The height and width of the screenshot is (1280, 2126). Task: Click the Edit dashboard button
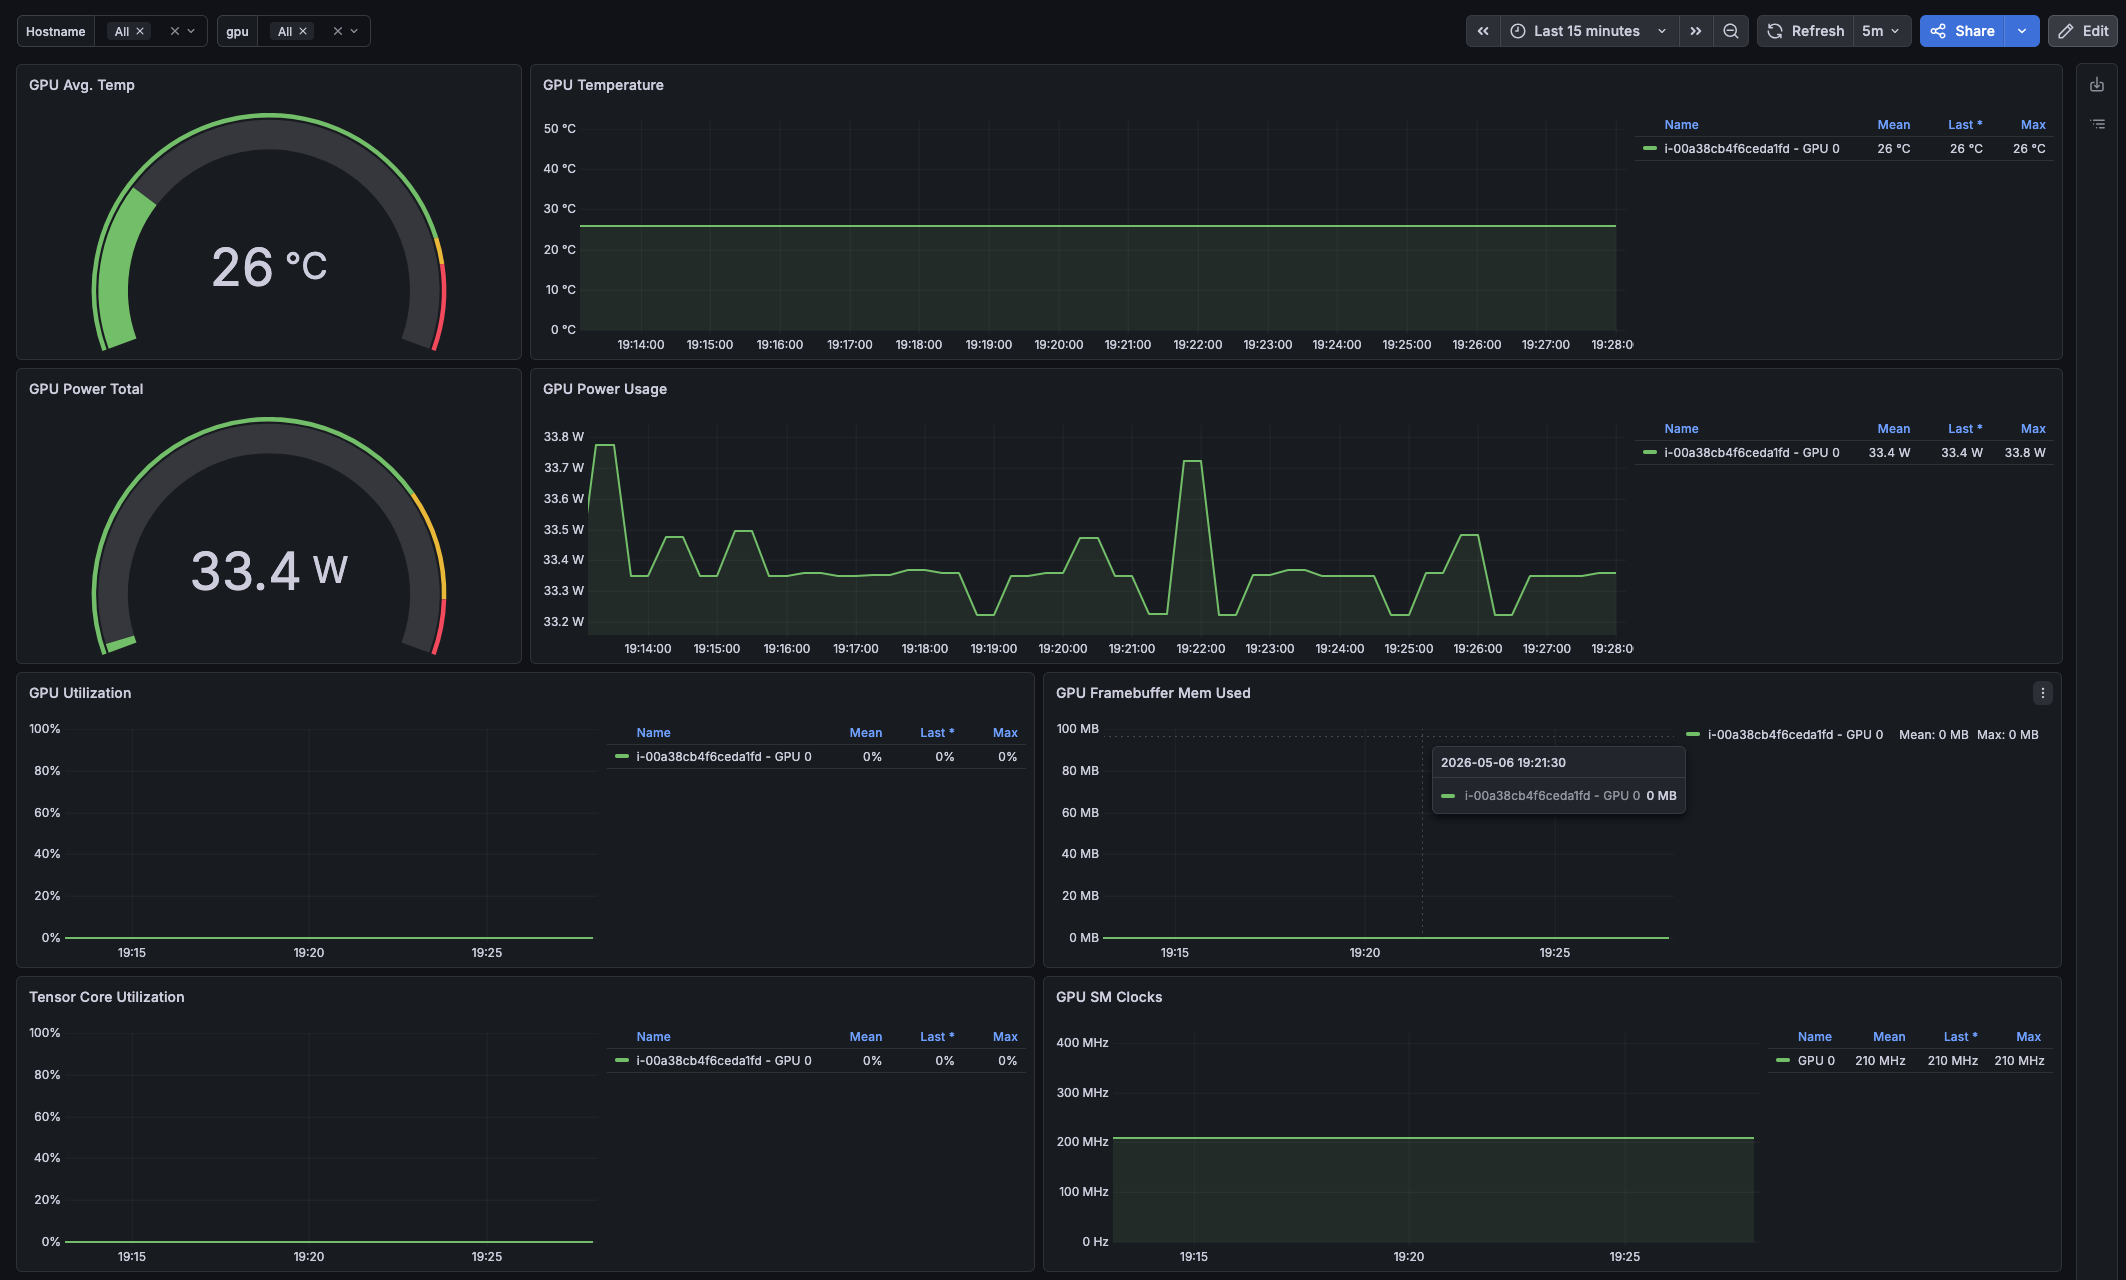click(x=2083, y=31)
